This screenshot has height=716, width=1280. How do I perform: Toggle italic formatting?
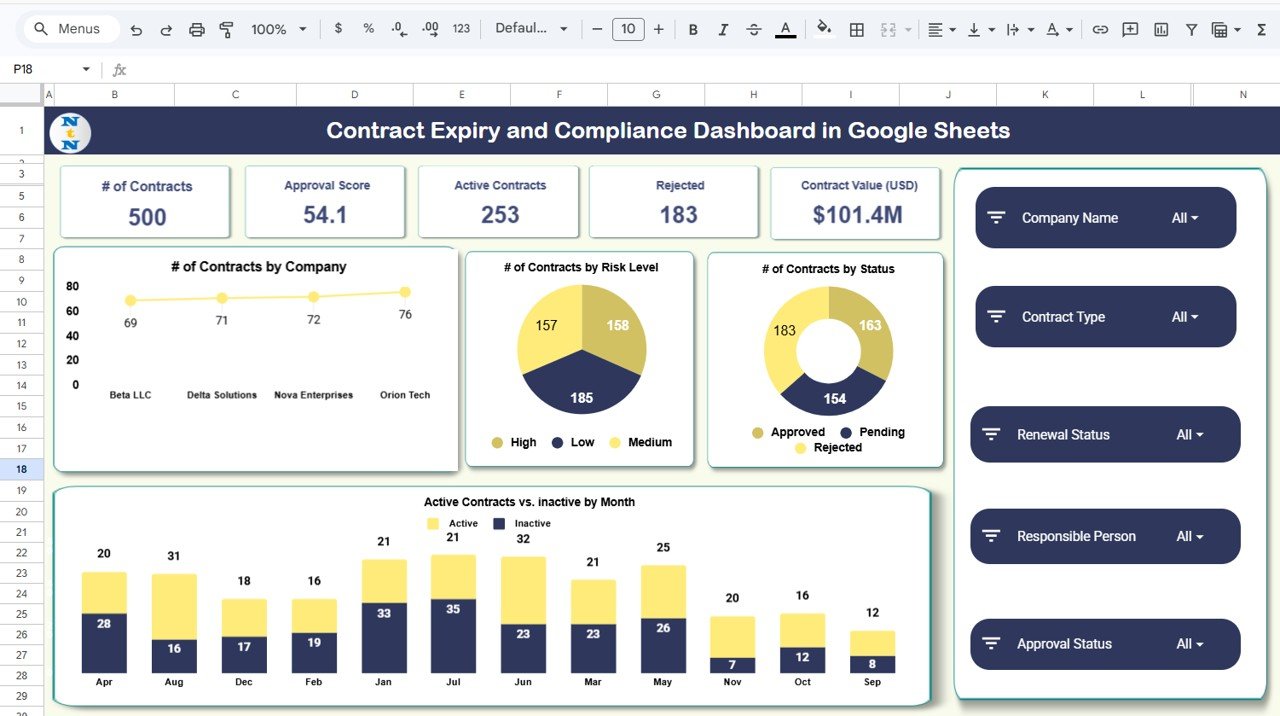tap(723, 28)
